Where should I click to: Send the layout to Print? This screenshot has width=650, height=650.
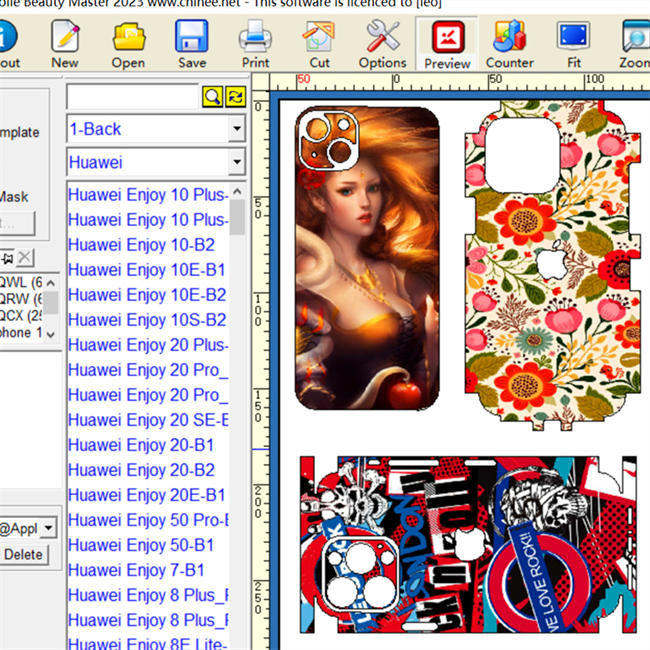[255, 45]
